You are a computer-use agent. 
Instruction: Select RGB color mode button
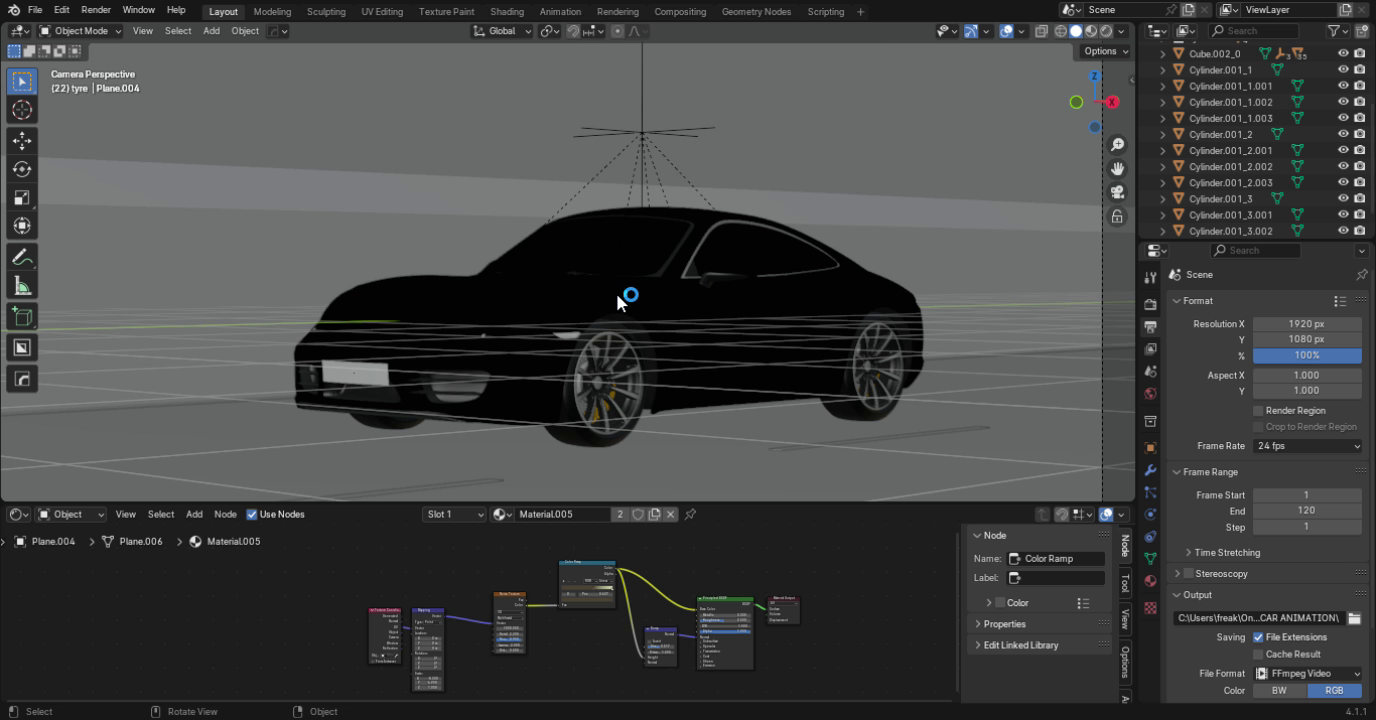pyautogui.click(x=1335, y=690)
